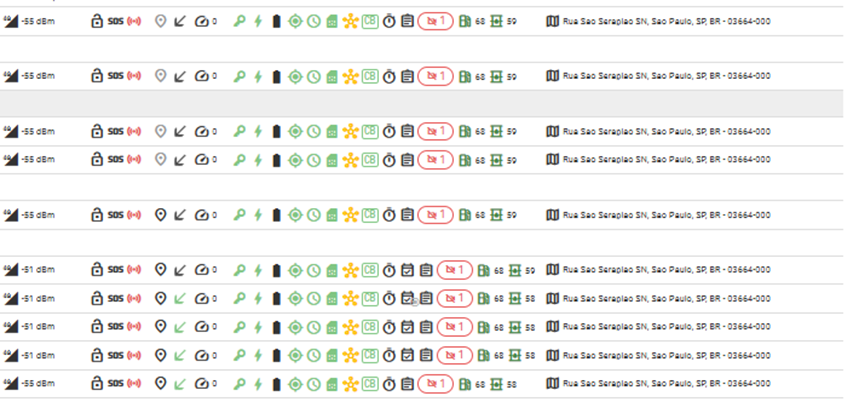Click the map icon in the last row
The height and width of the screenshot is (419, 859).
[552, 384]
